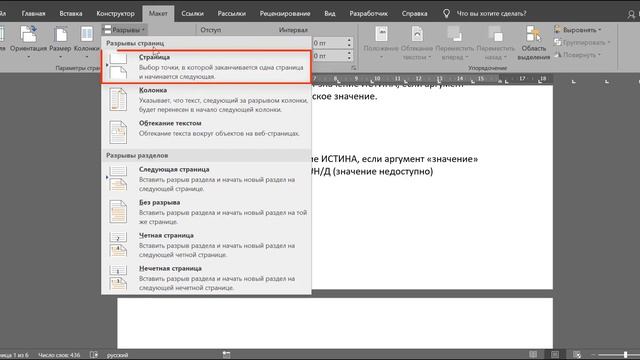Image resolution: width=640 pixels, height=360 pixels.
Task: Expand the Размер dropdown arrow
Action: (x=60, y=56)
